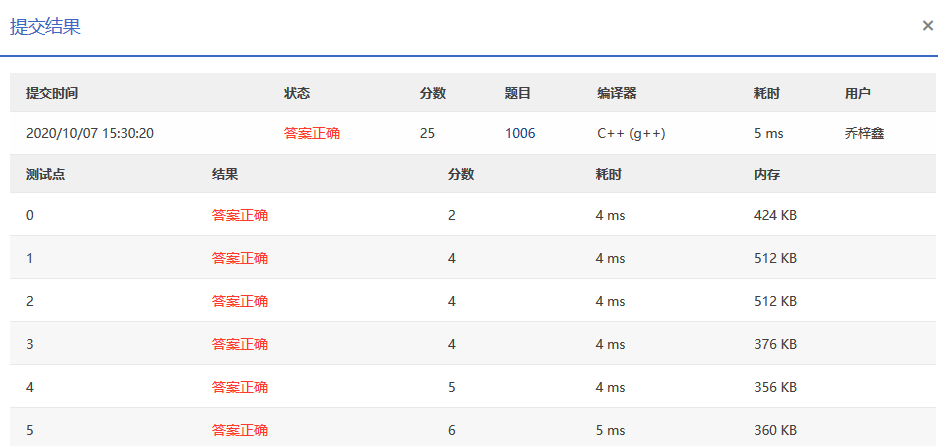938x446 pixels.
Task: Click the total score 25
Action: (x=427, y=133)
